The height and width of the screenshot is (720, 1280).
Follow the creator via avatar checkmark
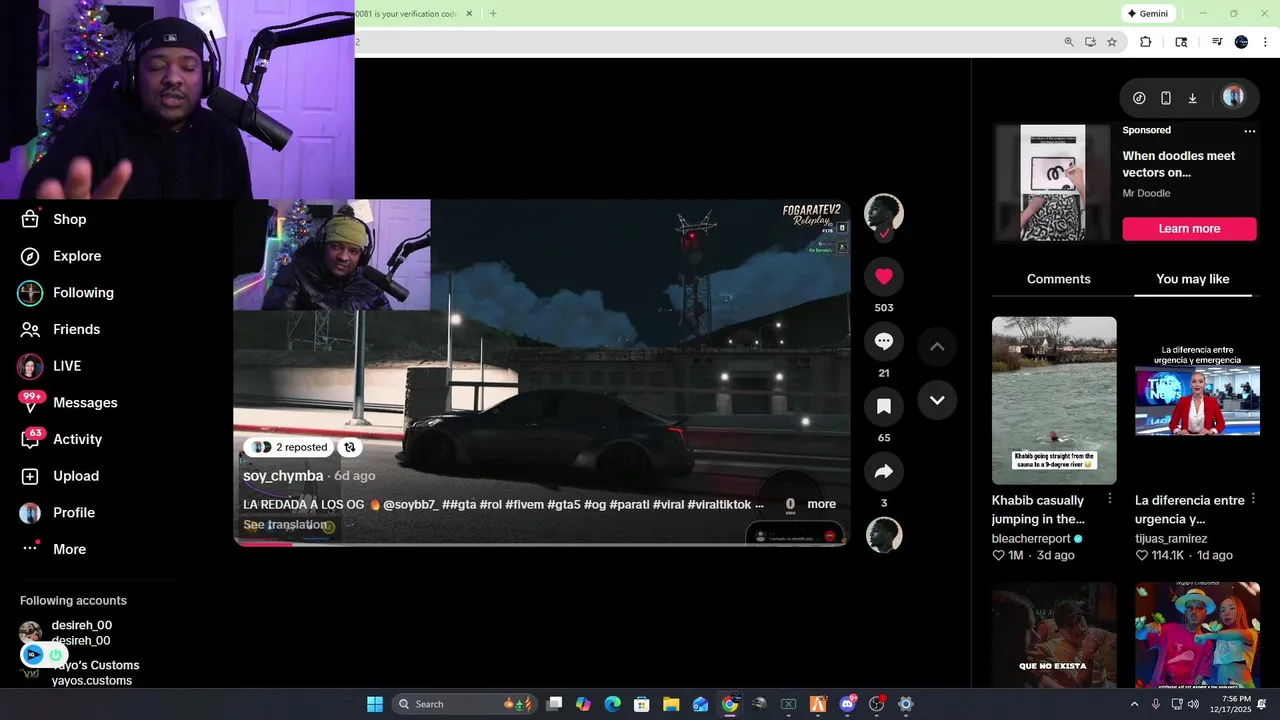[x=884, y=233]
